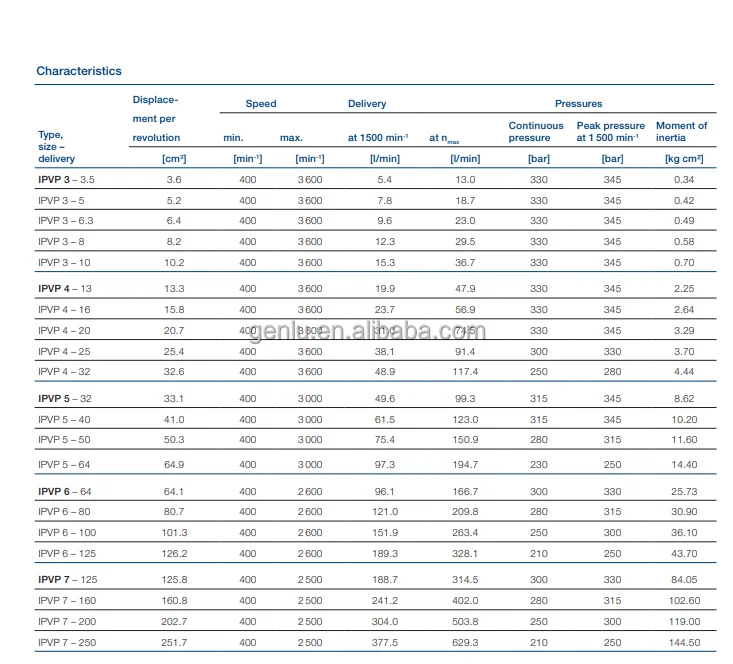
Task: Click the Peak pressure at 1500 header
Action: tap(611, 132)
